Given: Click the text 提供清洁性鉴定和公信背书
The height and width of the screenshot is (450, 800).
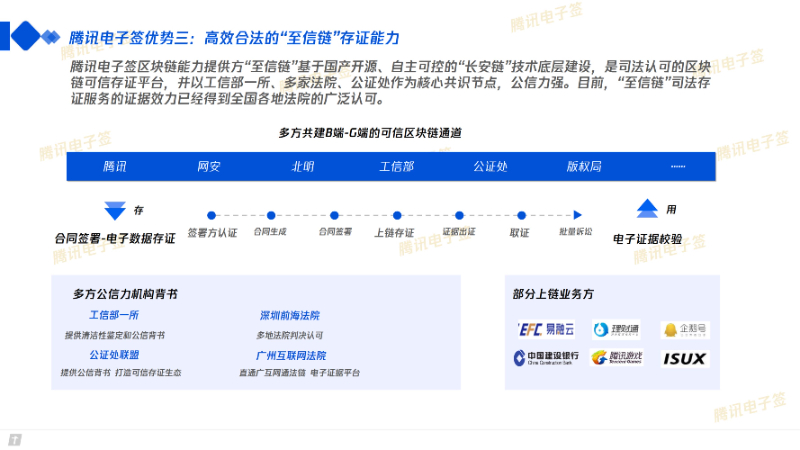Looking at the screenshot, I should (115, 335).
